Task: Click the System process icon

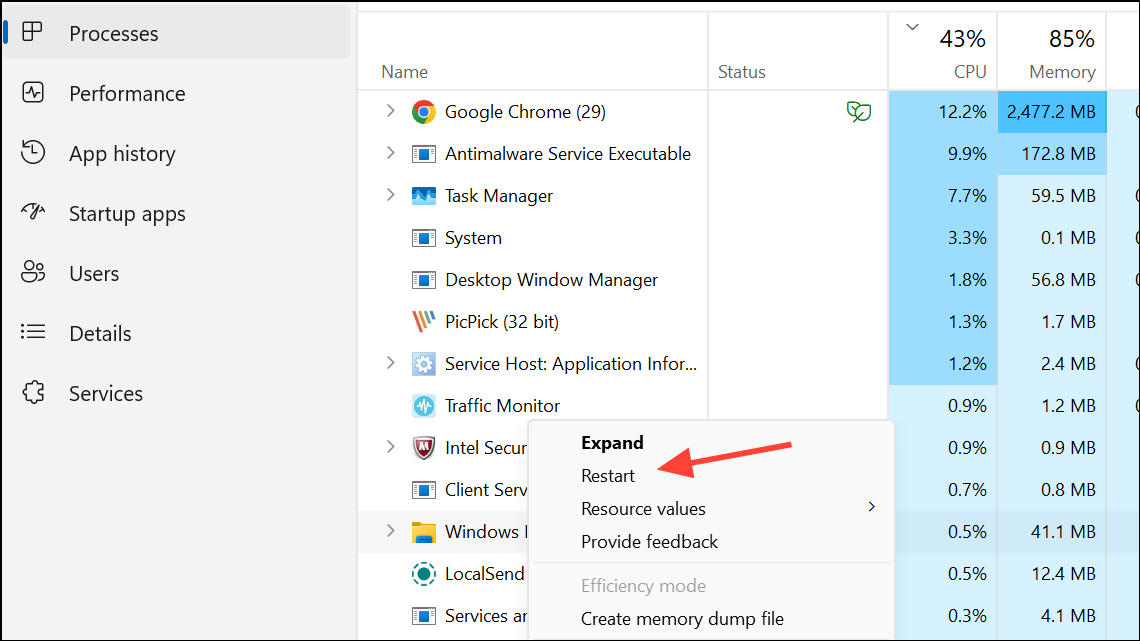Action: (423, 238)
